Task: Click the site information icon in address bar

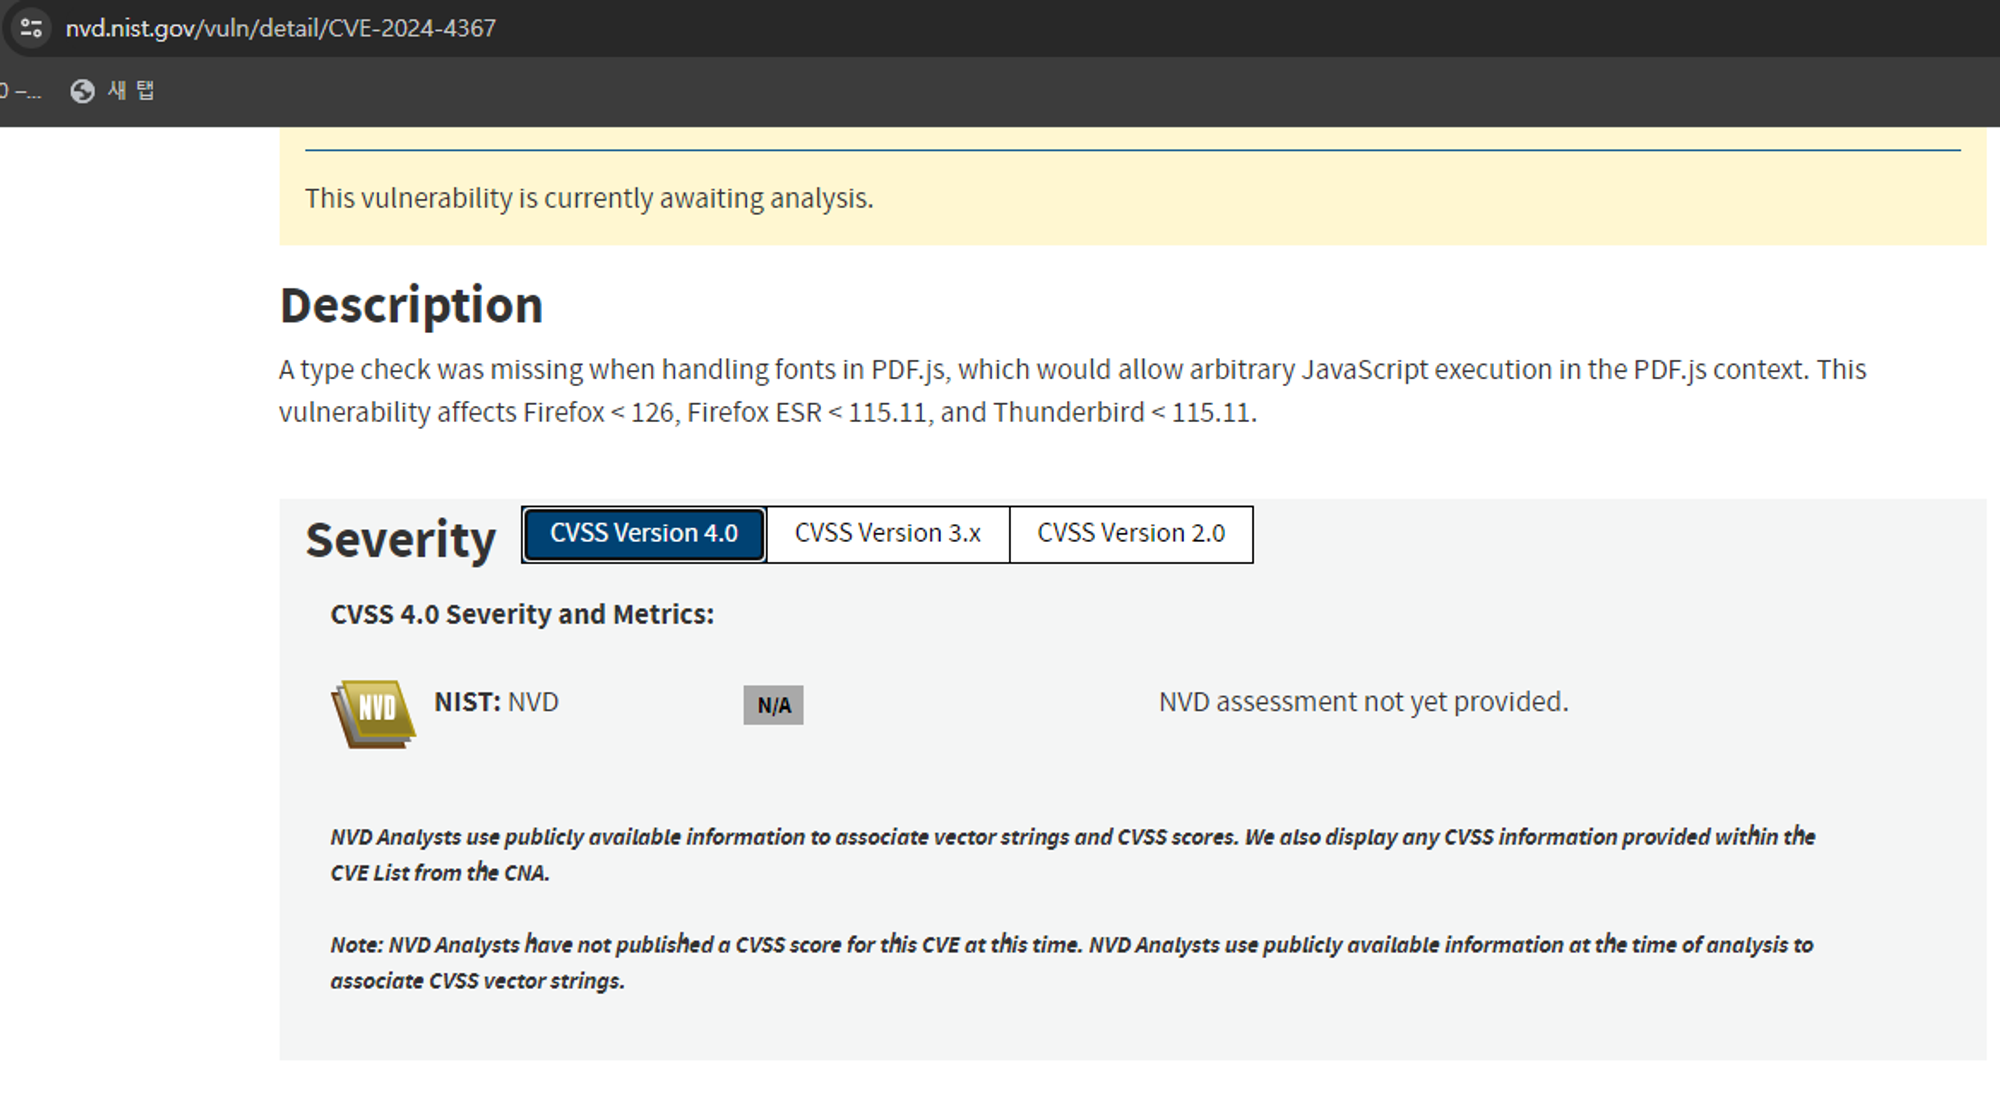Action: pos(31,27)
